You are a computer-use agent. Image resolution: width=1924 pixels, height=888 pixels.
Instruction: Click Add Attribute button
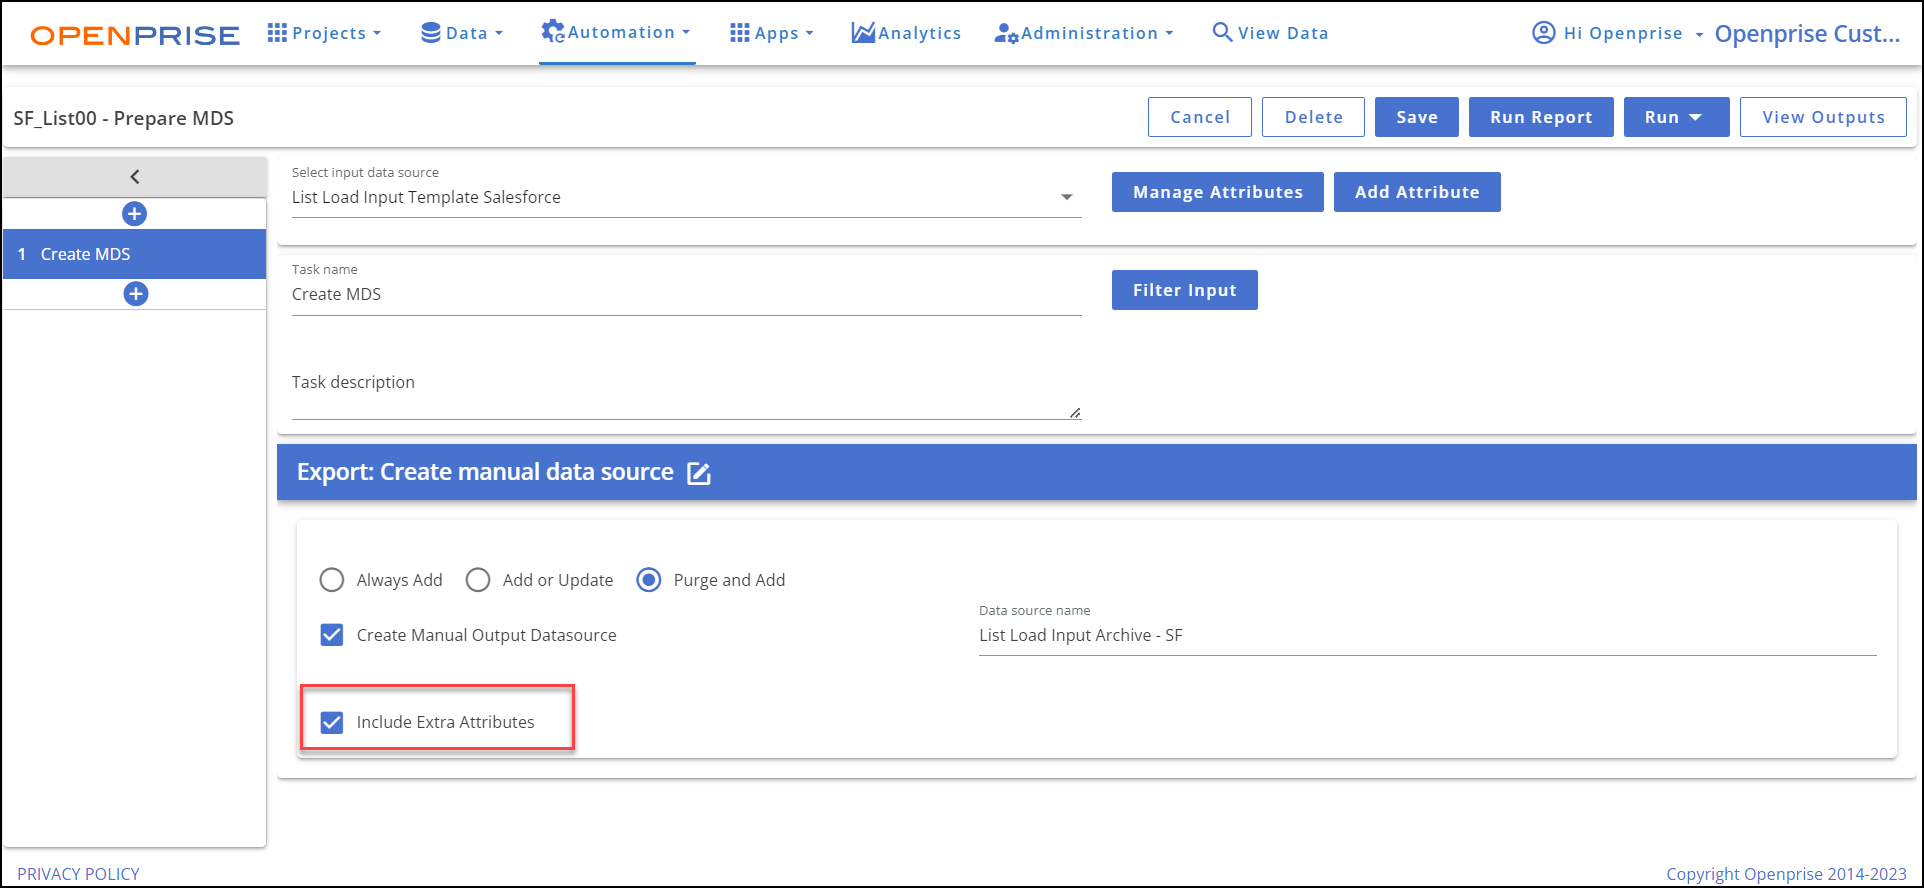(1417, 192)
